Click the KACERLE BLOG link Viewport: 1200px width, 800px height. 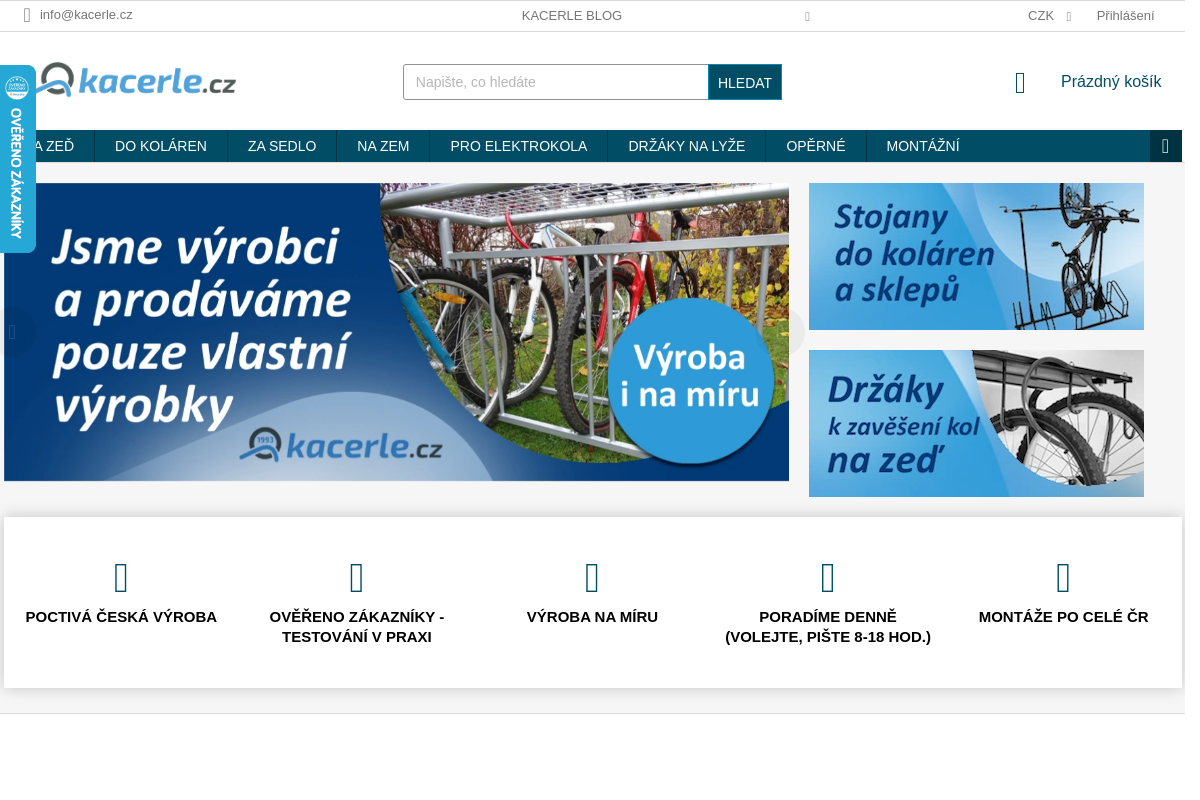click(x=571, y=15)
